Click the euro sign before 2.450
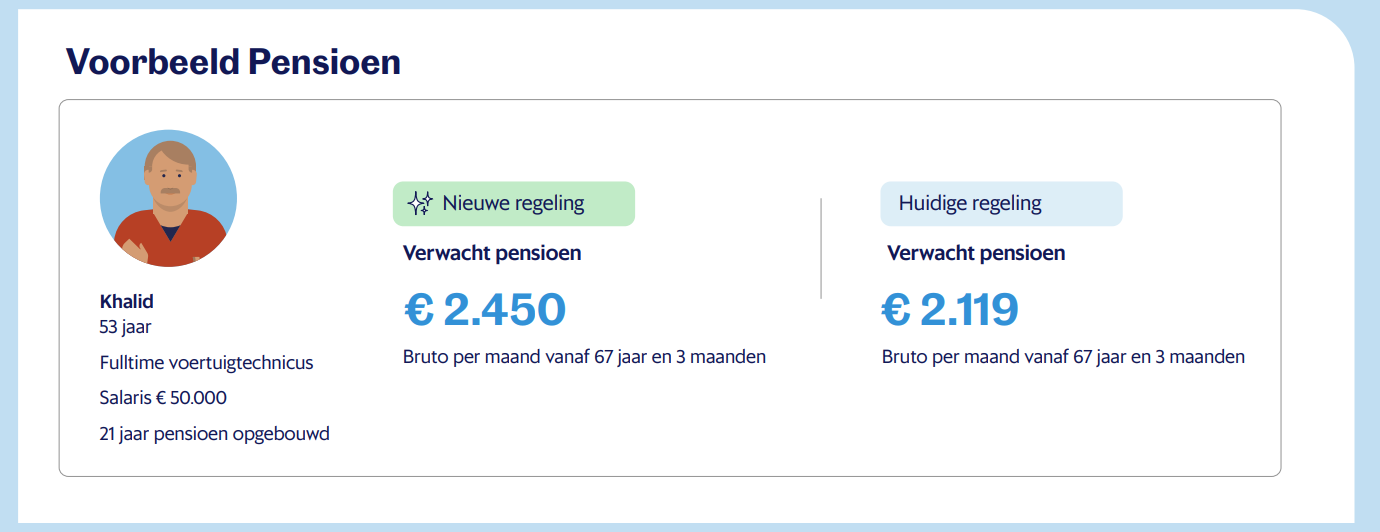This screenshot has height=532, width=1380. pyautogui.click(x=419, y=310)
